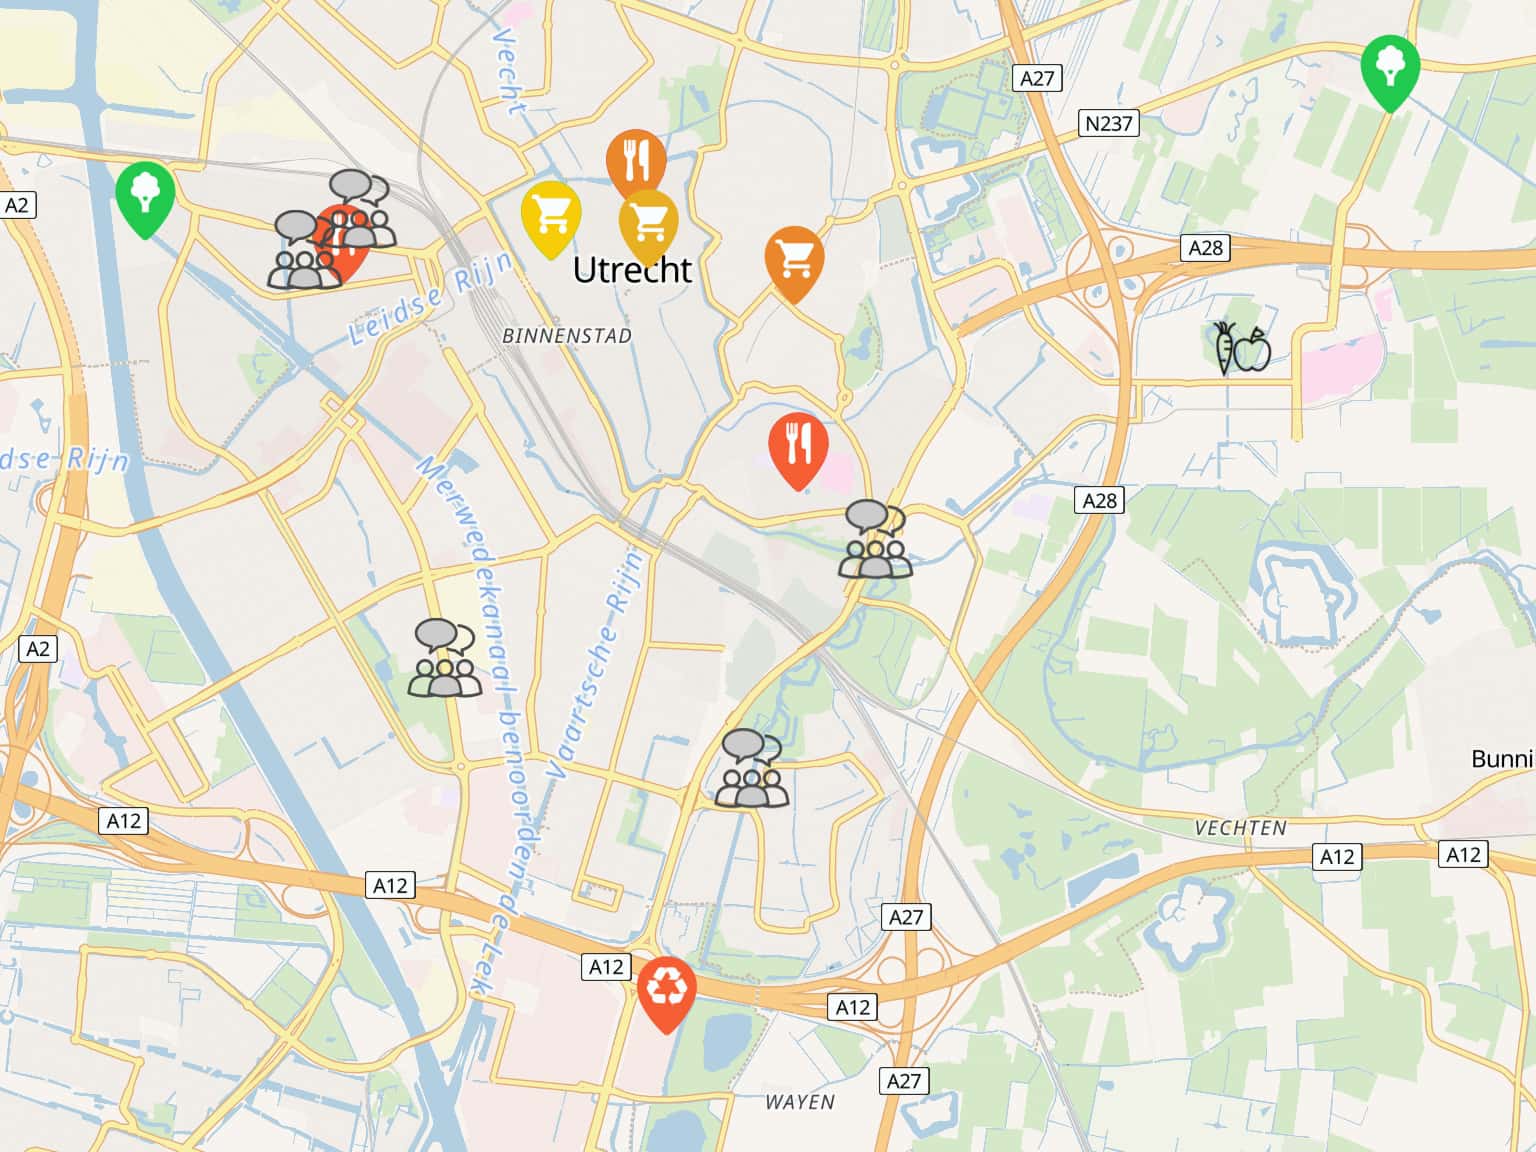Click the BINNENSTAD district label
This screenshot has width=1536, height=1152.
point(567,336)
